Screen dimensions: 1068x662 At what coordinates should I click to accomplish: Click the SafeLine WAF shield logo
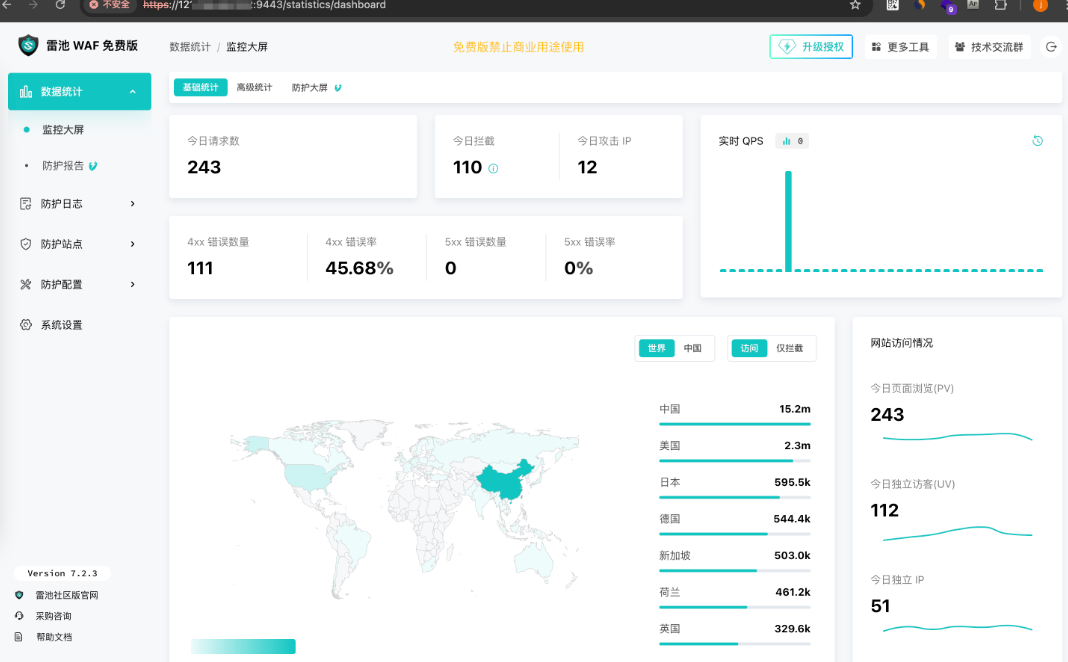(28, 46)
